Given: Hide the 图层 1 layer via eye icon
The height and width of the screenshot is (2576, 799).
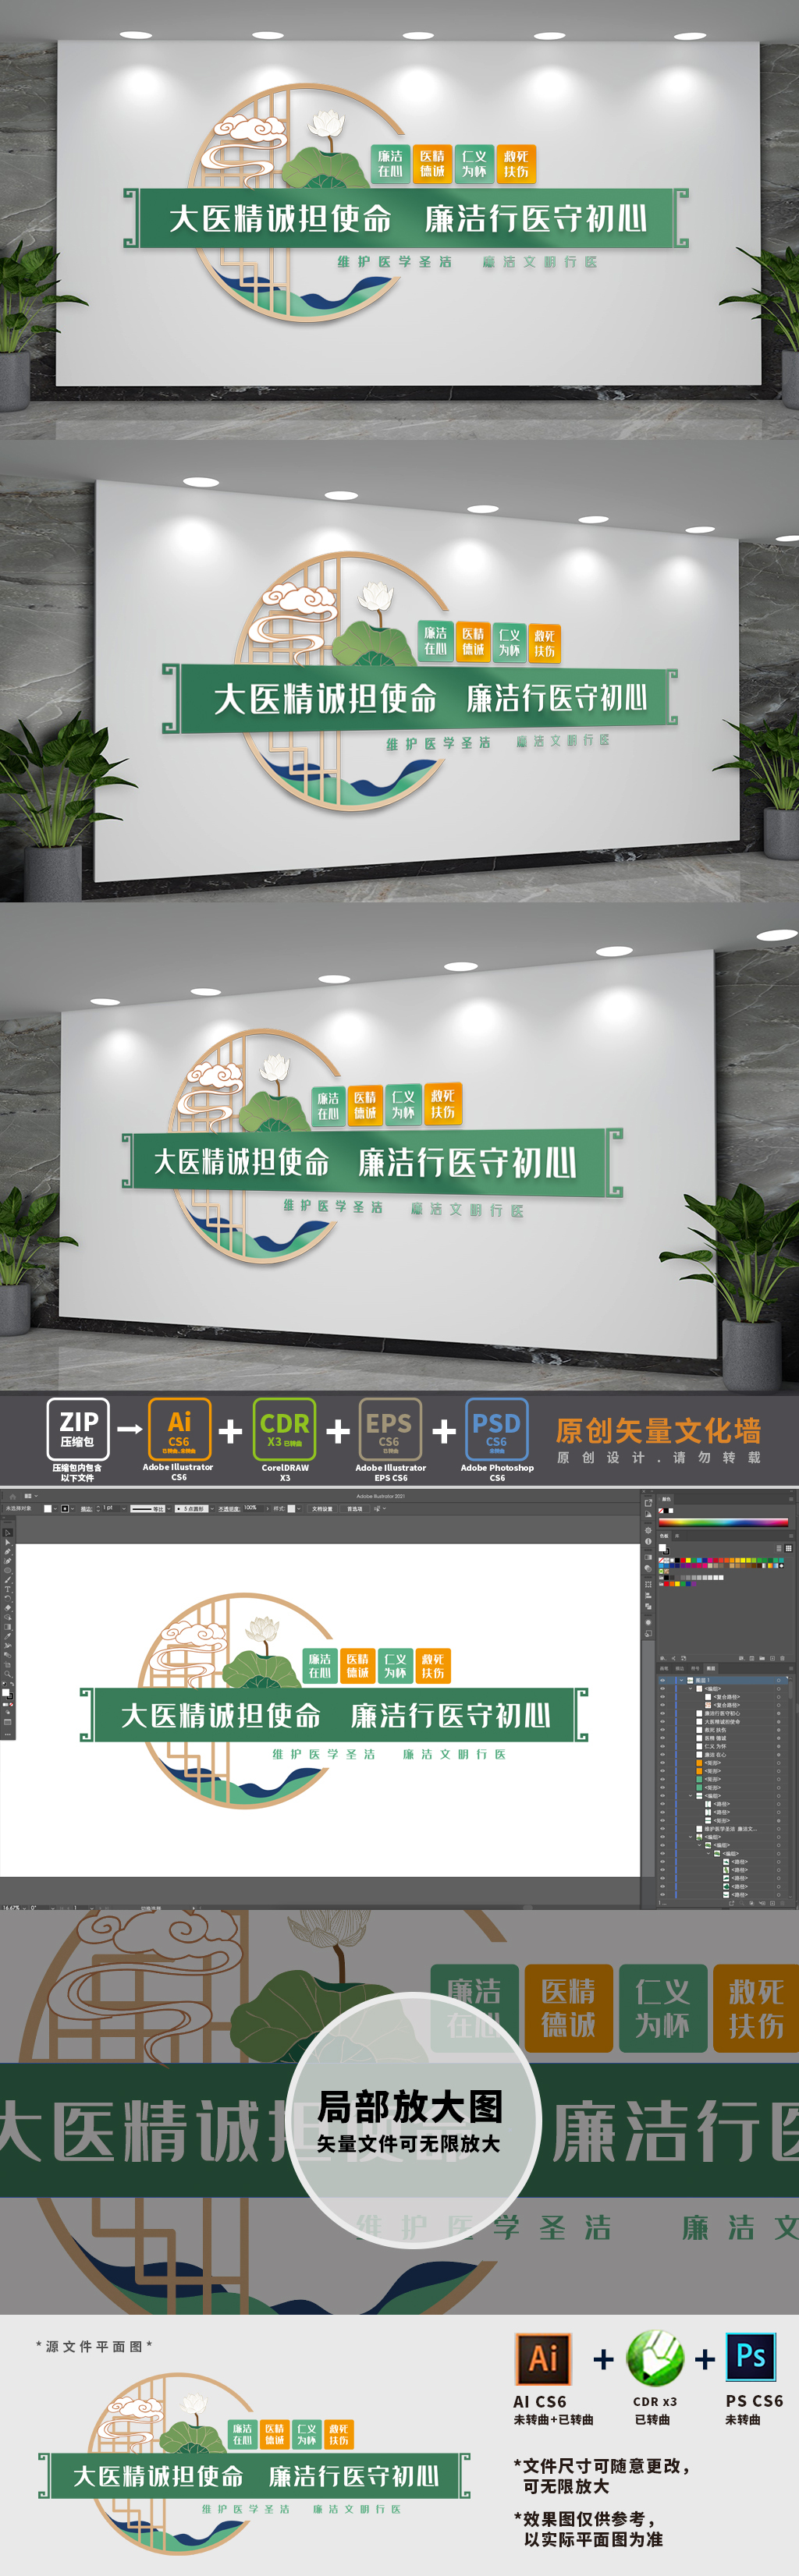Looking at the screenshot, I should [x=663, y=1681].
